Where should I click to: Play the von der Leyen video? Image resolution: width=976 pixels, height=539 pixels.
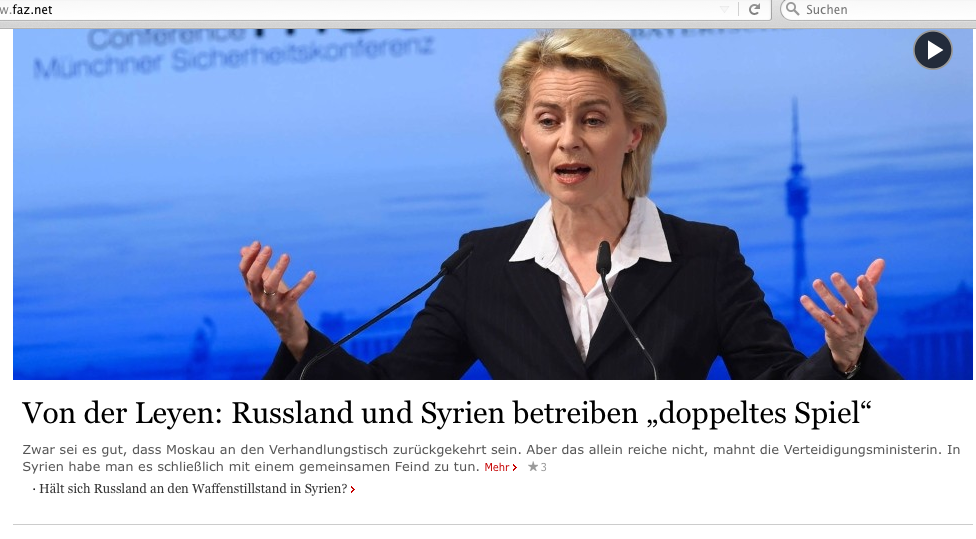(932, 50)
